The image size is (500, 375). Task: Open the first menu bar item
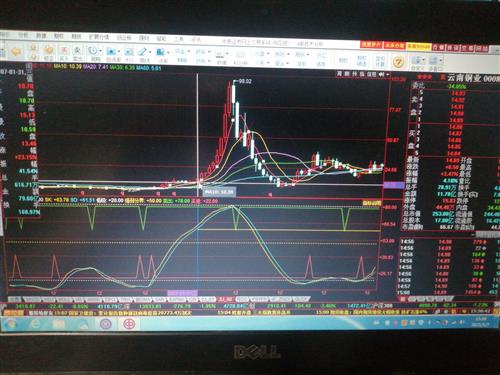tap(5, 35)
